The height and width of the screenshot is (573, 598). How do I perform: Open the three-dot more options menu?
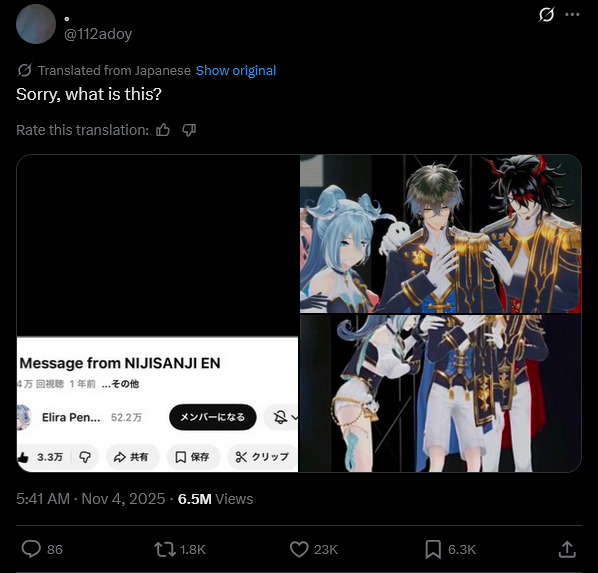point(572,14)
